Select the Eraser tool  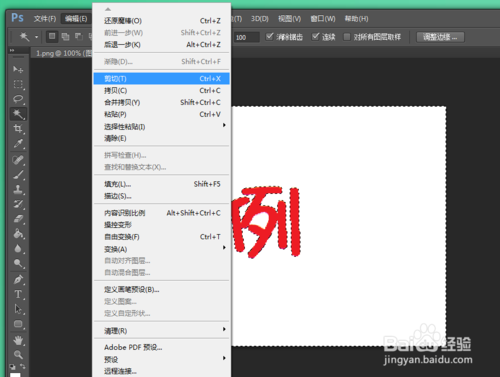coord(18,219)
